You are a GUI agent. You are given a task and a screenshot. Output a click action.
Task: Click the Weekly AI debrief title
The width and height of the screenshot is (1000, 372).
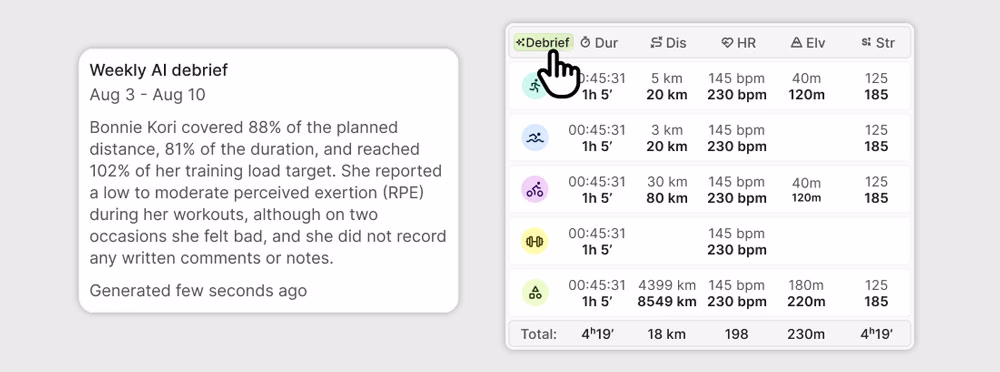[x=158, y=70]
